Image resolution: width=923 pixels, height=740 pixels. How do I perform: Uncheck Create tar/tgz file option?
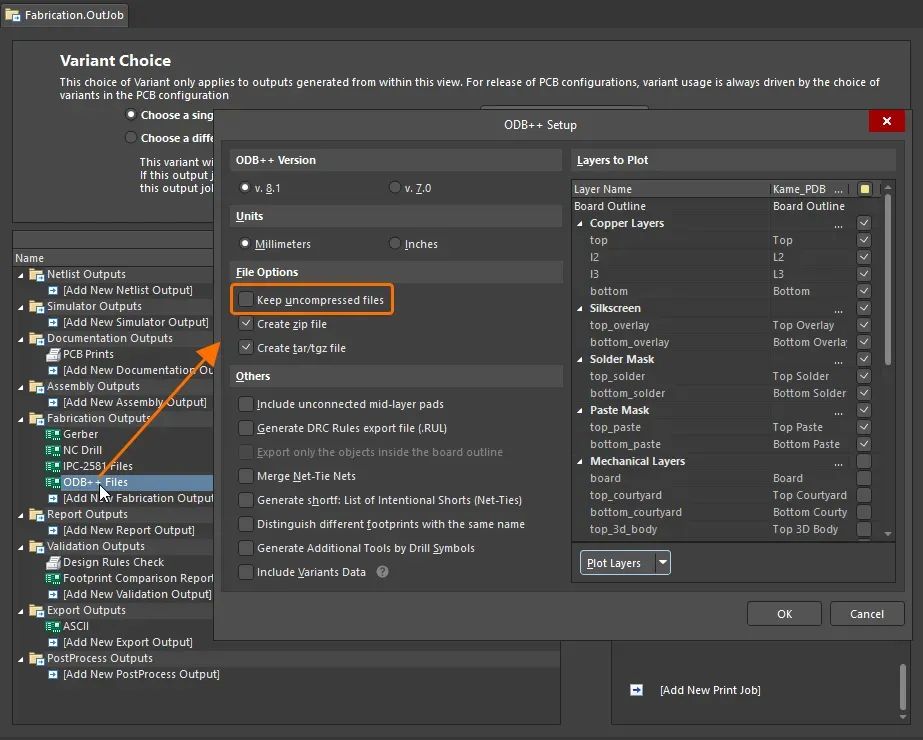[245, 348]
